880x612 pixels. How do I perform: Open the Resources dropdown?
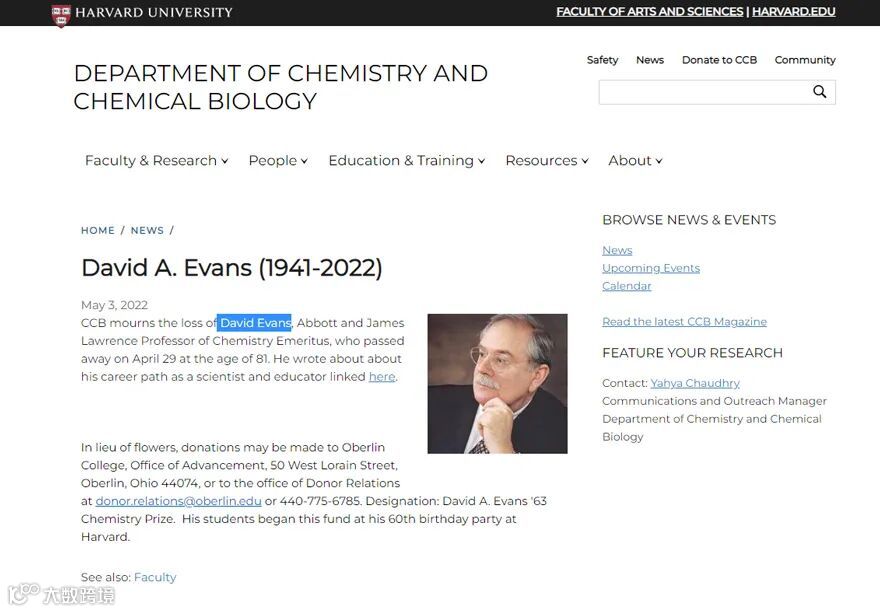[547, 161]
